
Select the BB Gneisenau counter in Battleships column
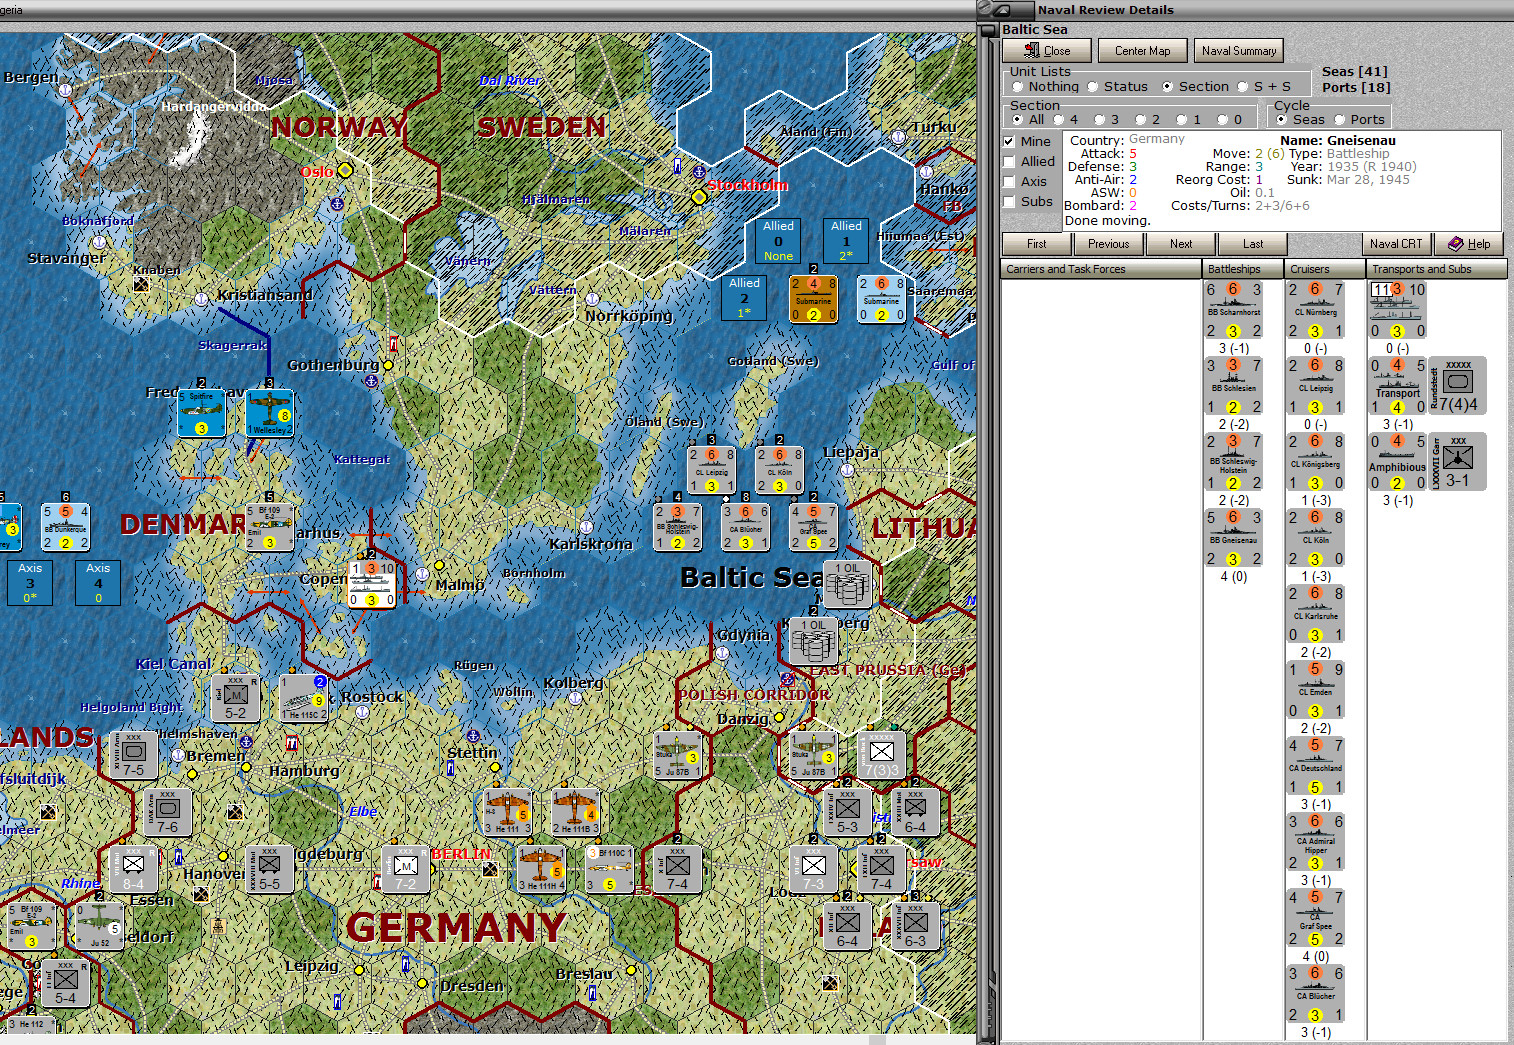click(x=1233, y=537)
